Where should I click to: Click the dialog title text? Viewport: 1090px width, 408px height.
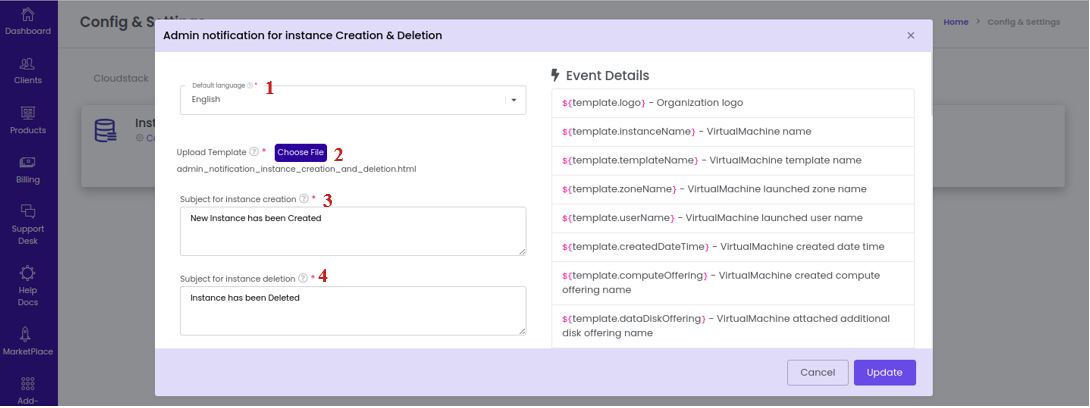click(x=302, y=35)
